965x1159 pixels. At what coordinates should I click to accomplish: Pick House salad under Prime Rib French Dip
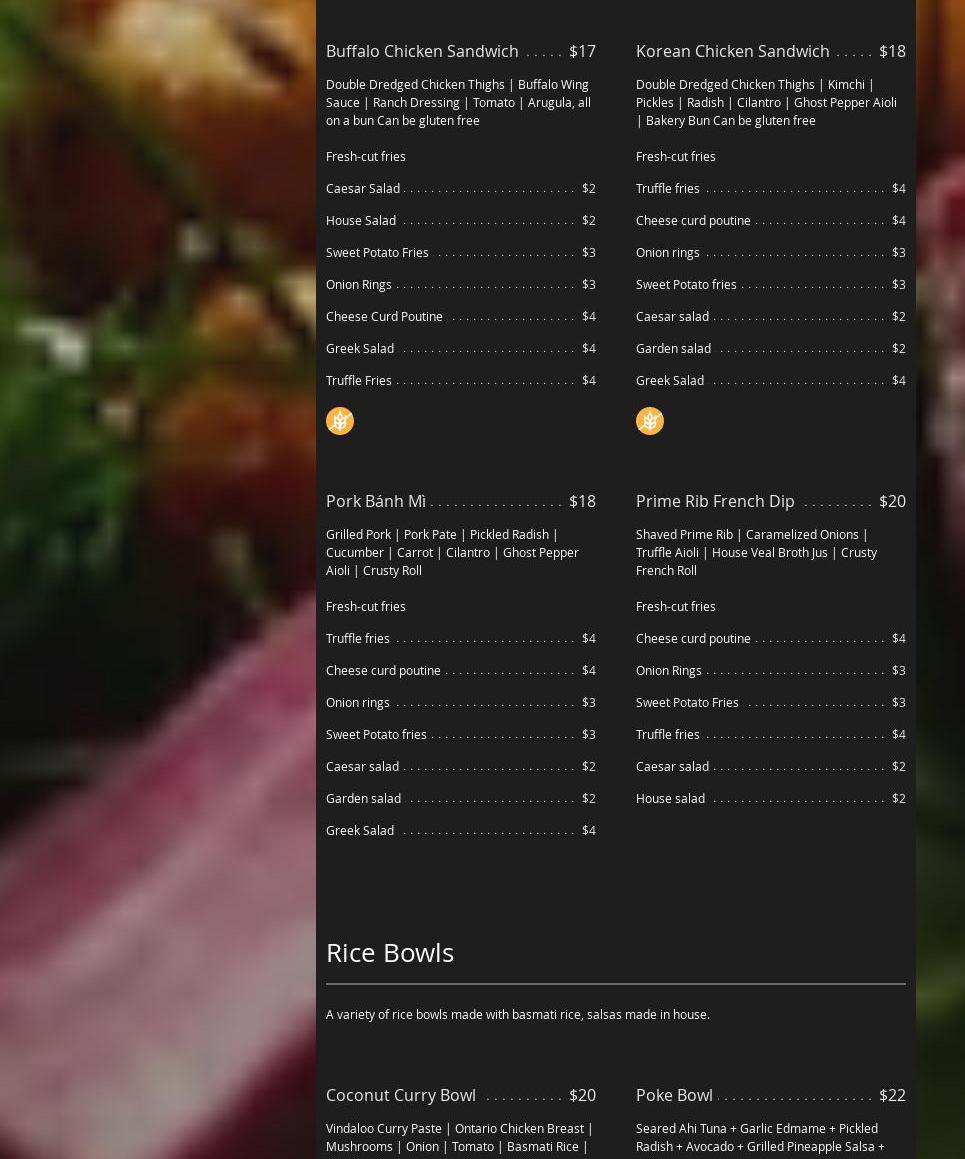click(x=670, y=798)
